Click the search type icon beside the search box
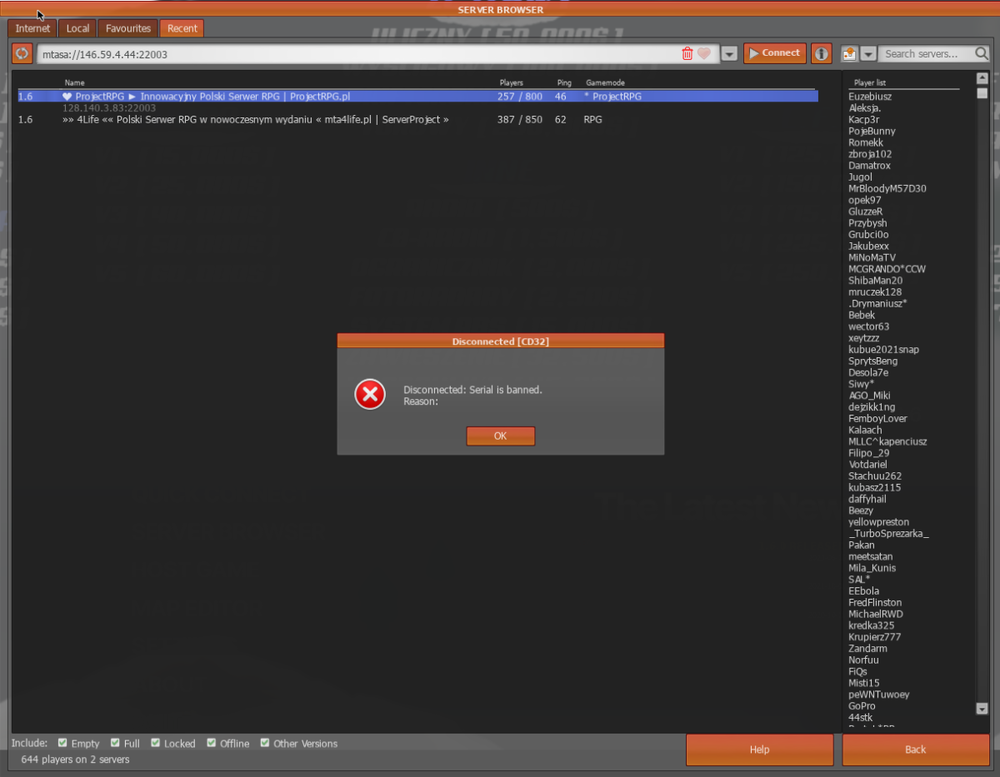This screenshot has width=1000, height=777. point(849,54)
